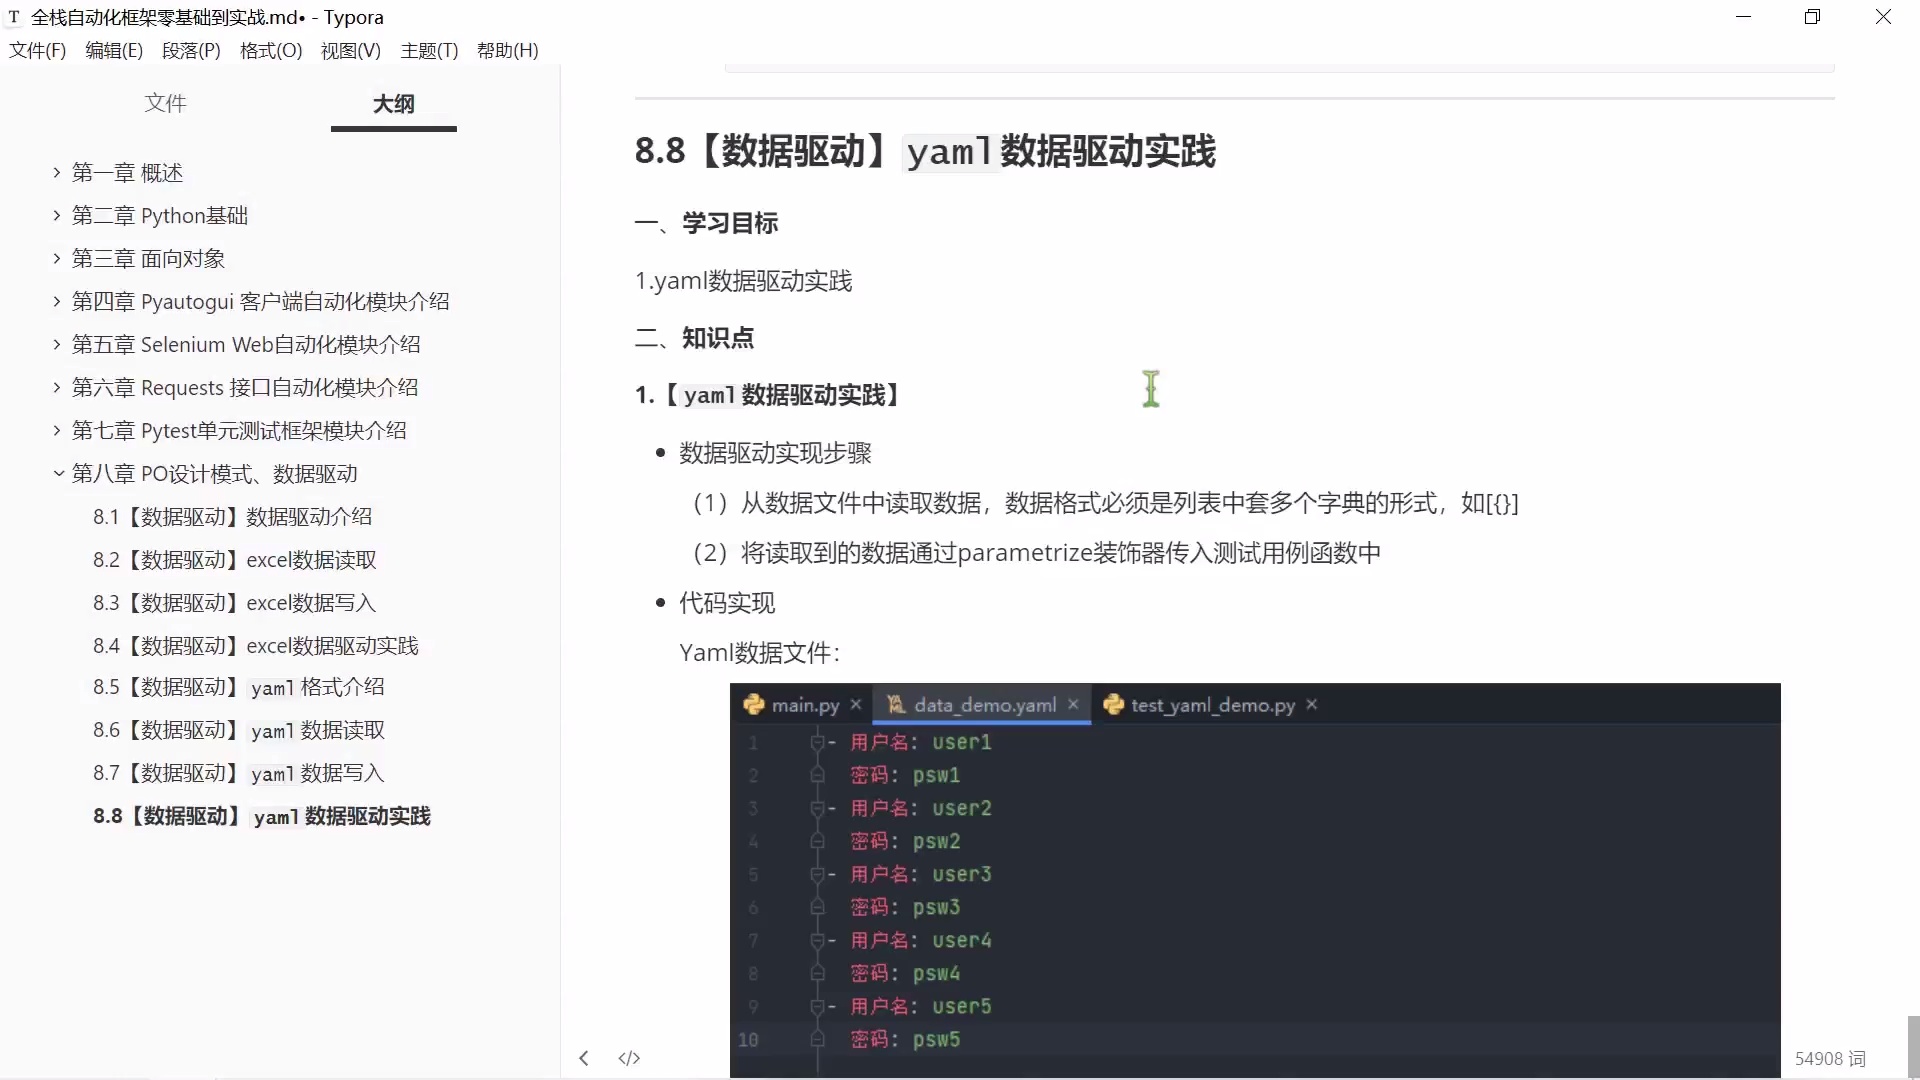Go to outline item 8.4 excel数据驱动实践
This screenshot has height=1080, width=1920.
[256, 646]
